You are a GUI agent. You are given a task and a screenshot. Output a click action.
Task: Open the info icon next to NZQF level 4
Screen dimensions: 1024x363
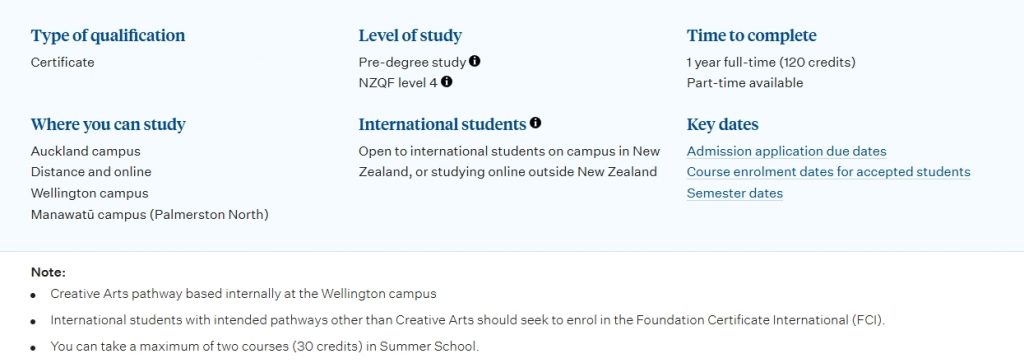click(x=446, y=82)
